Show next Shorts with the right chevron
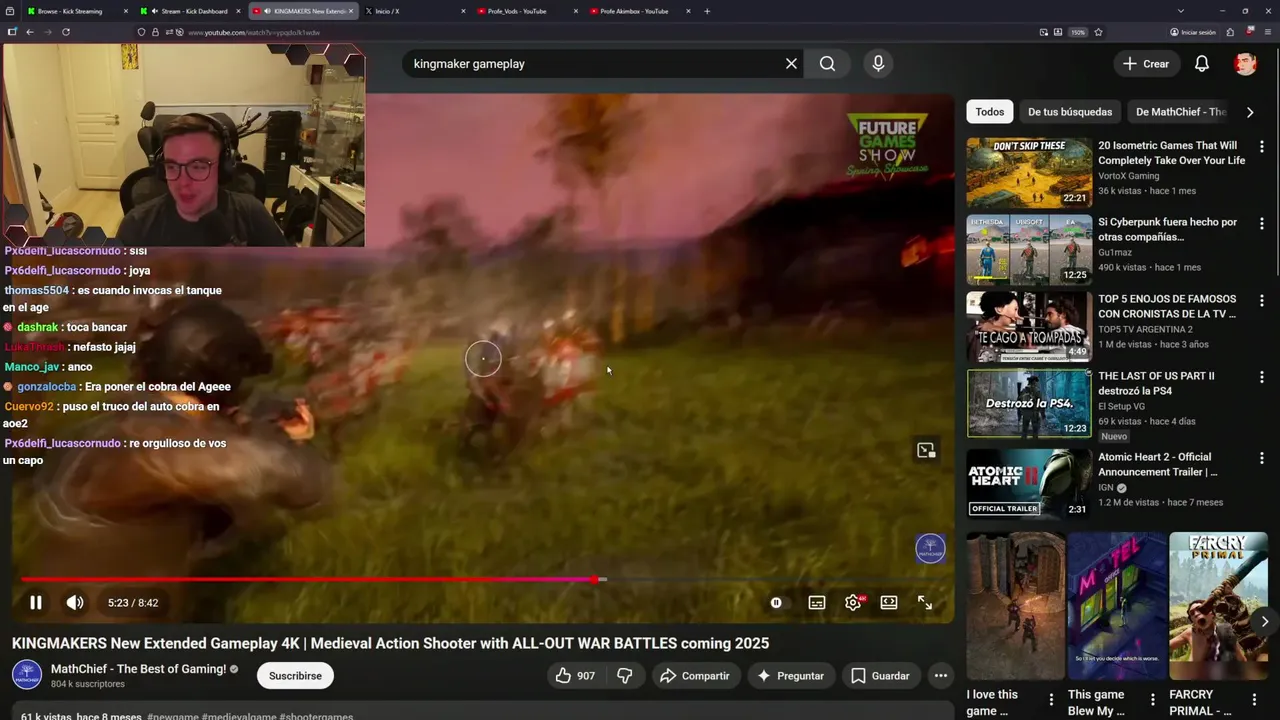 (x=1264, y=621)
